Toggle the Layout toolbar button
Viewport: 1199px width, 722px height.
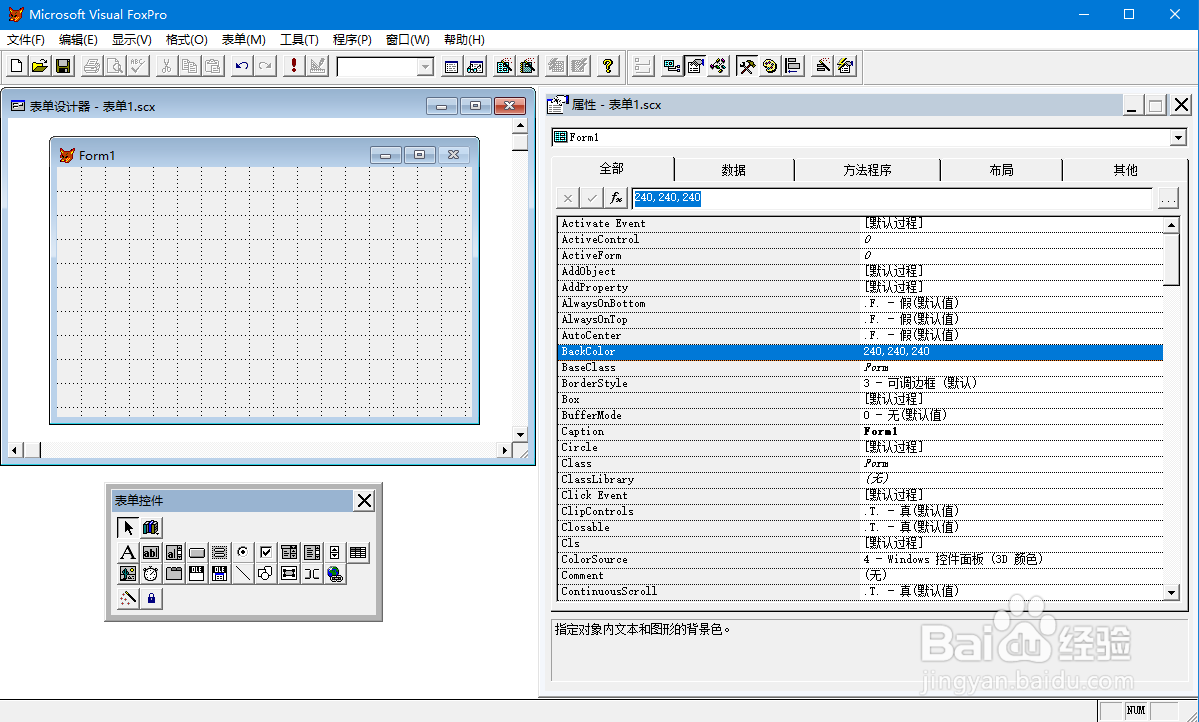pos(793,66)
